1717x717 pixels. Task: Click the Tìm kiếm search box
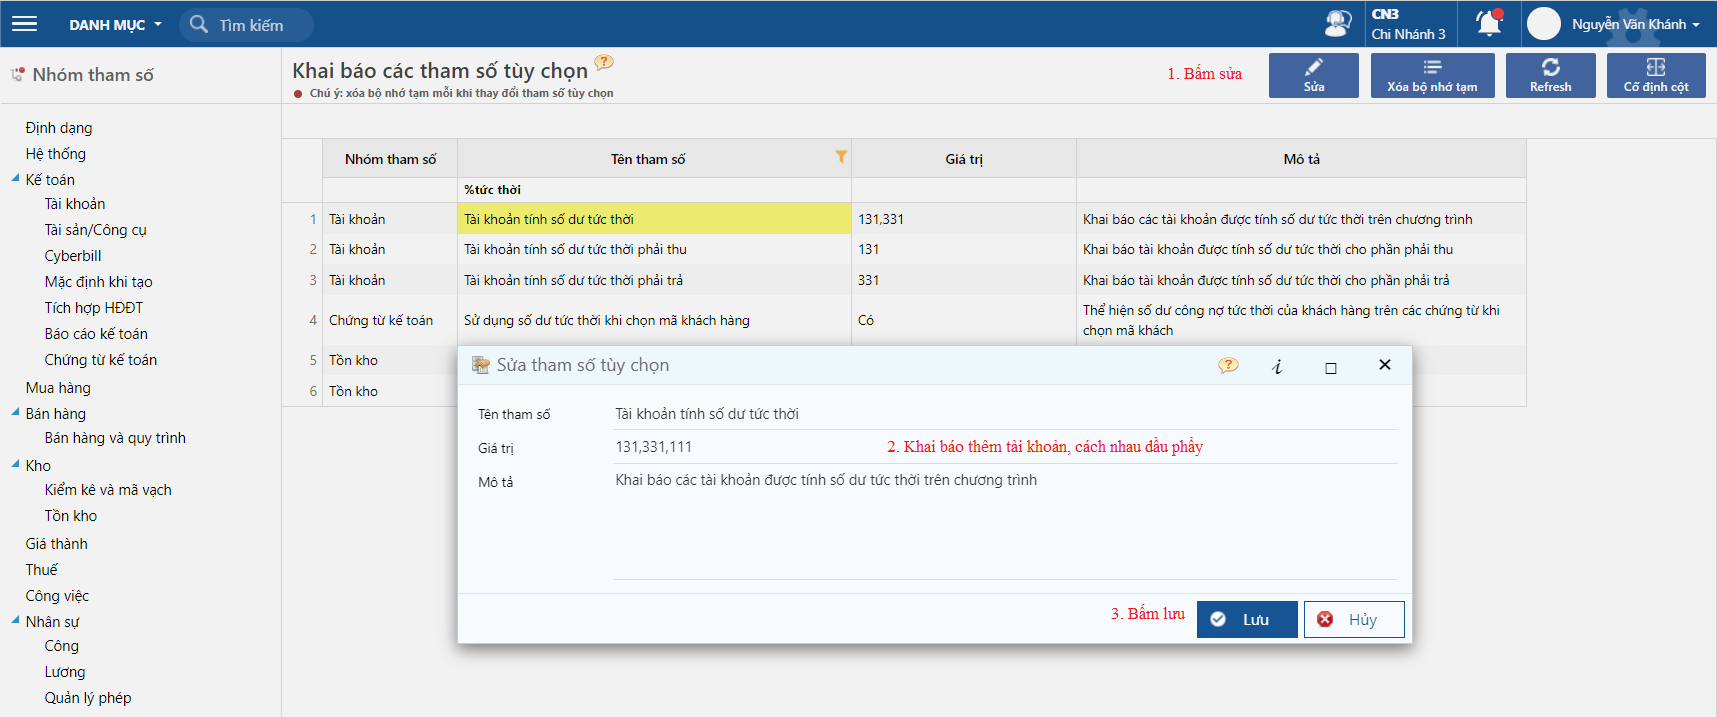tap(250, 25)
